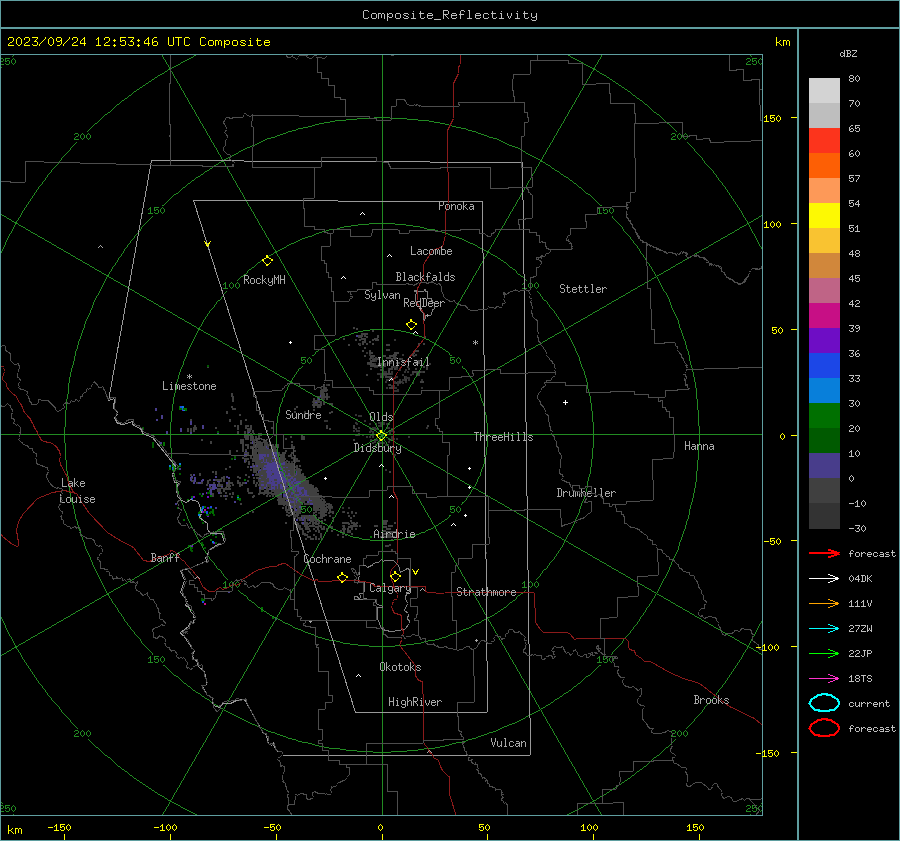This screenshot has height=841, width=900.
Task: Click the Lacombe label on map
Action: (431, 251)
